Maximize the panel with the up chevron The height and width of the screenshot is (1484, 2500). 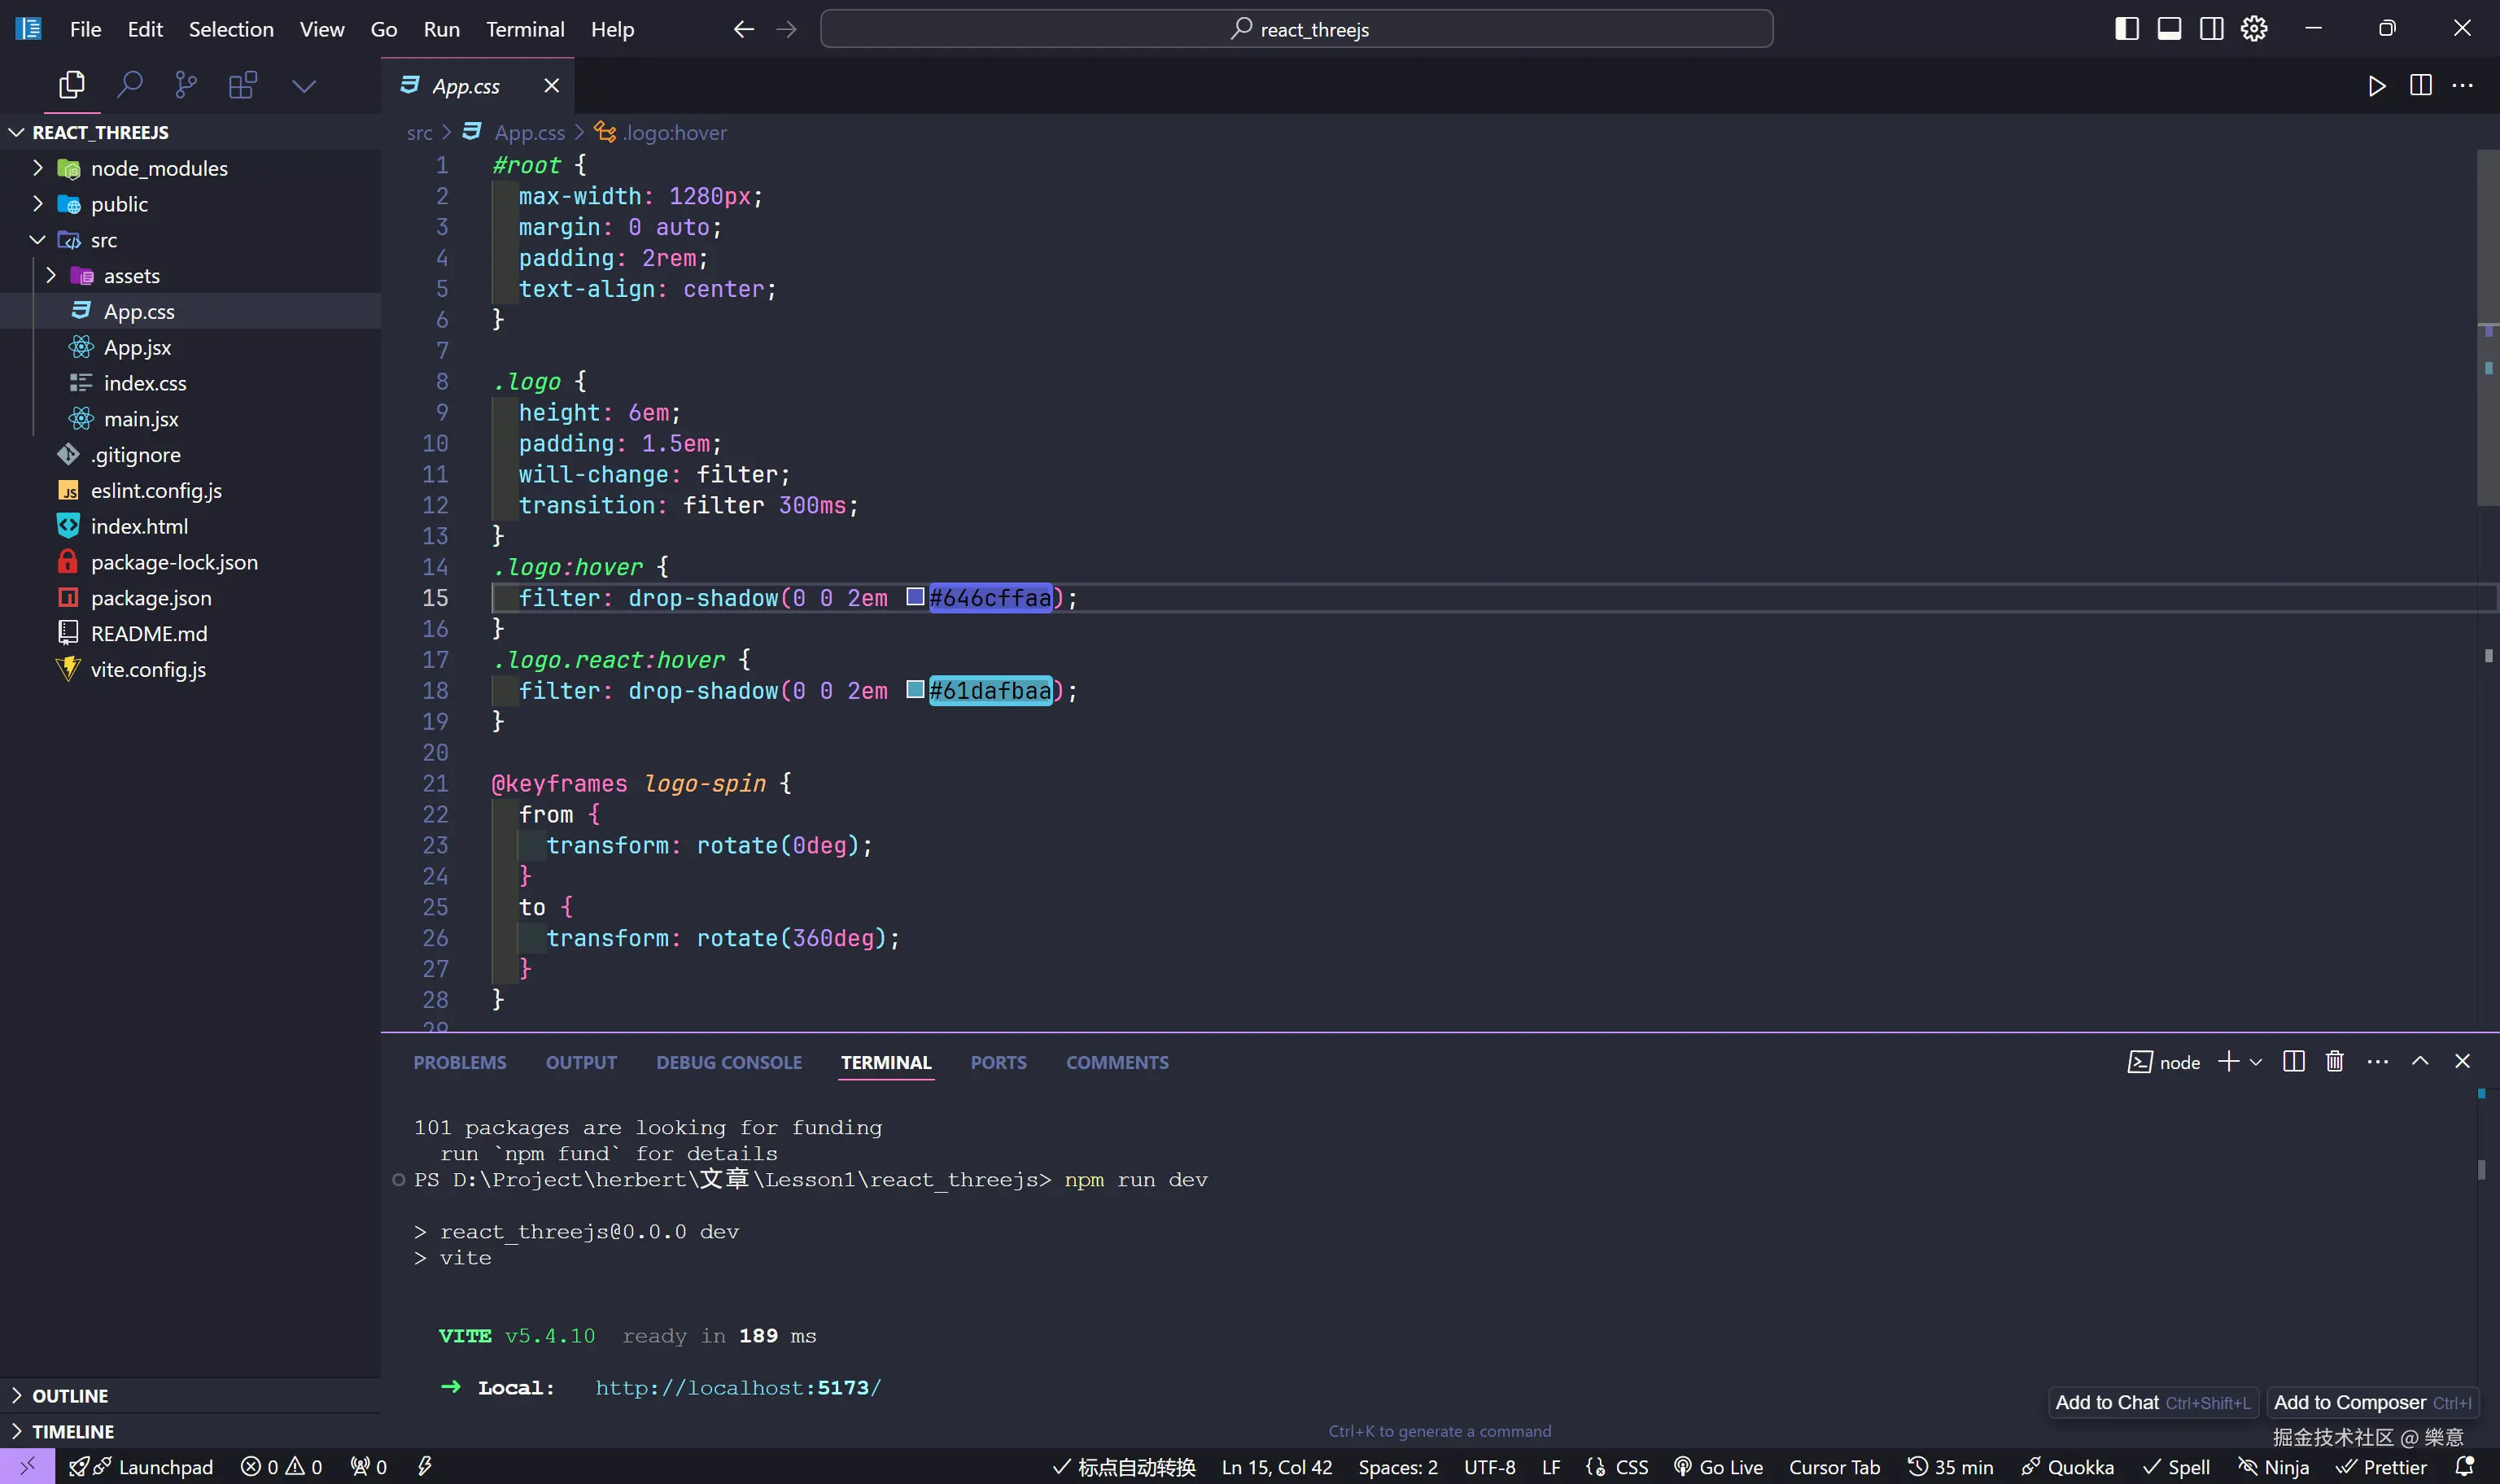click(x=2420, y=1061)
